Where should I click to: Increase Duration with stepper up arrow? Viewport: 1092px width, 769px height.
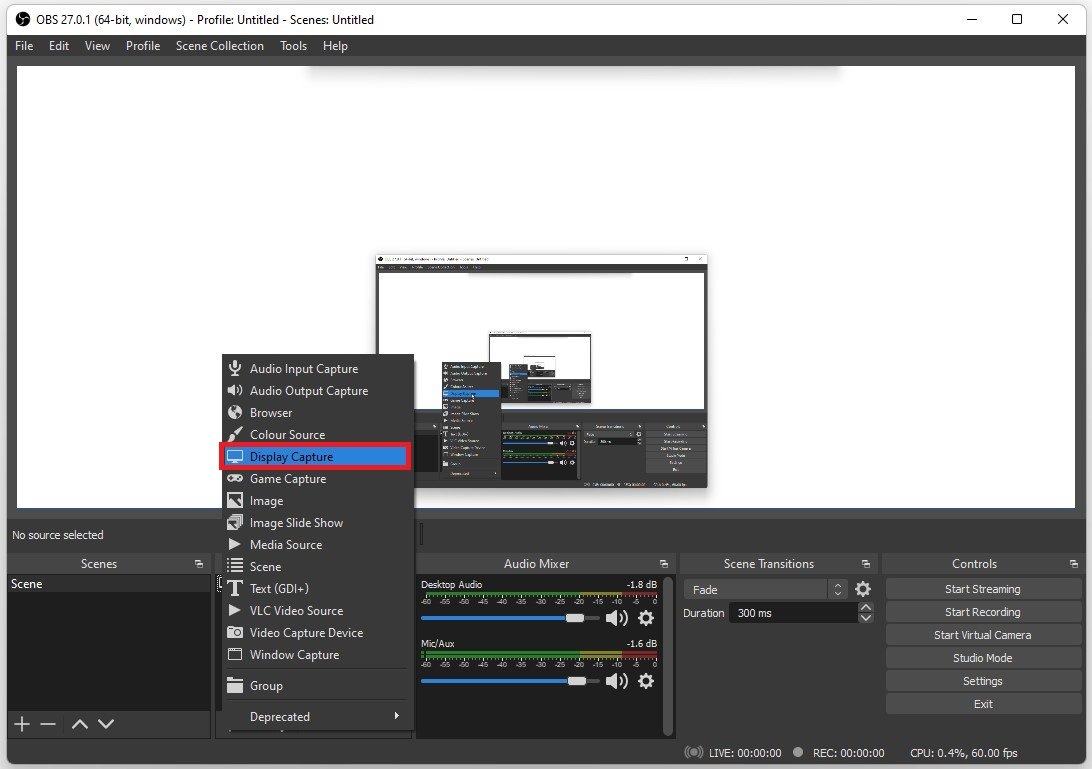(866, 608)
